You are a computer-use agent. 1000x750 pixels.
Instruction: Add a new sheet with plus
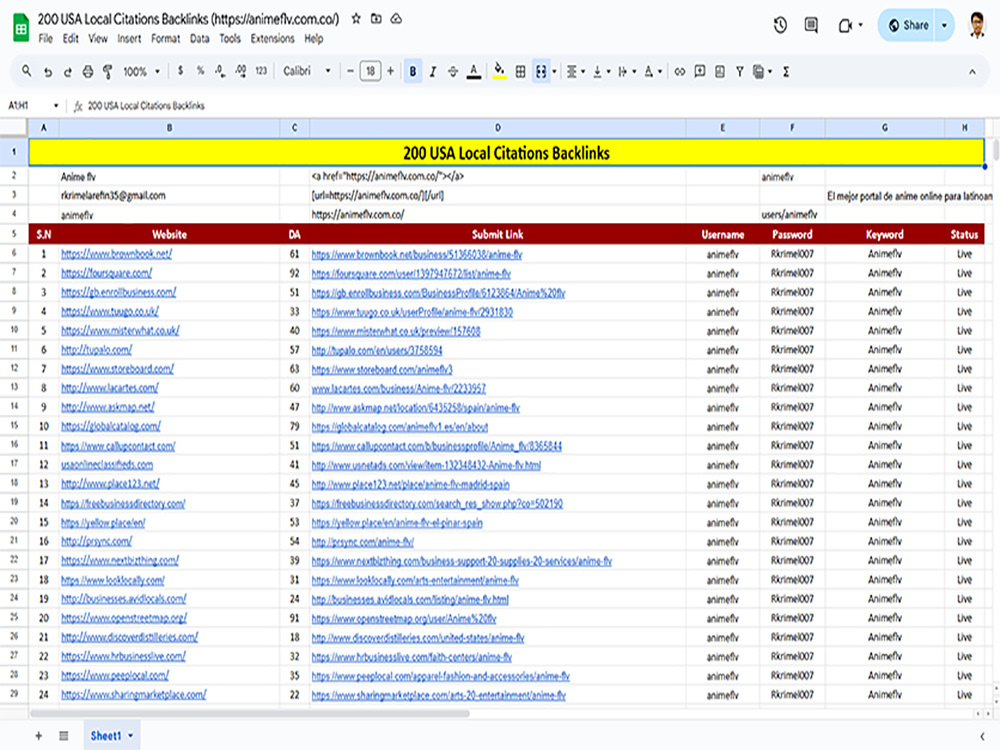click(x=38, y=735)
